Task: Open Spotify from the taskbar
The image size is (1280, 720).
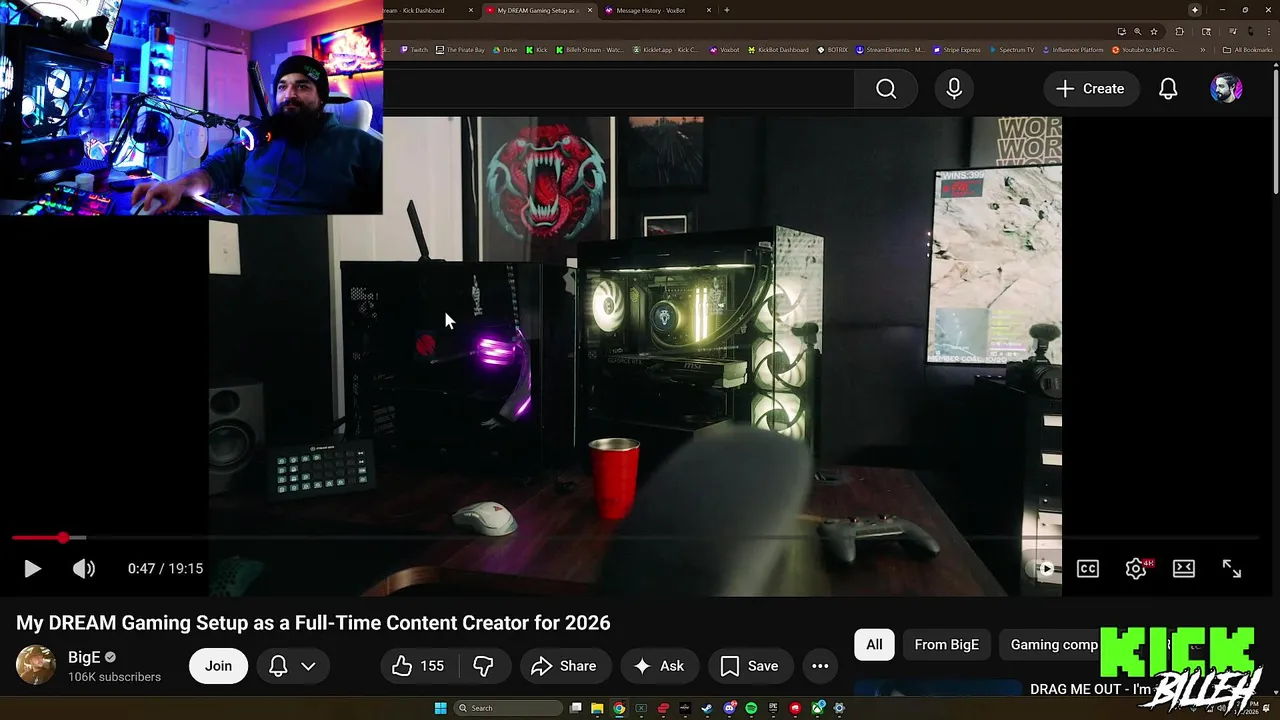Action: tap(751, 708)
